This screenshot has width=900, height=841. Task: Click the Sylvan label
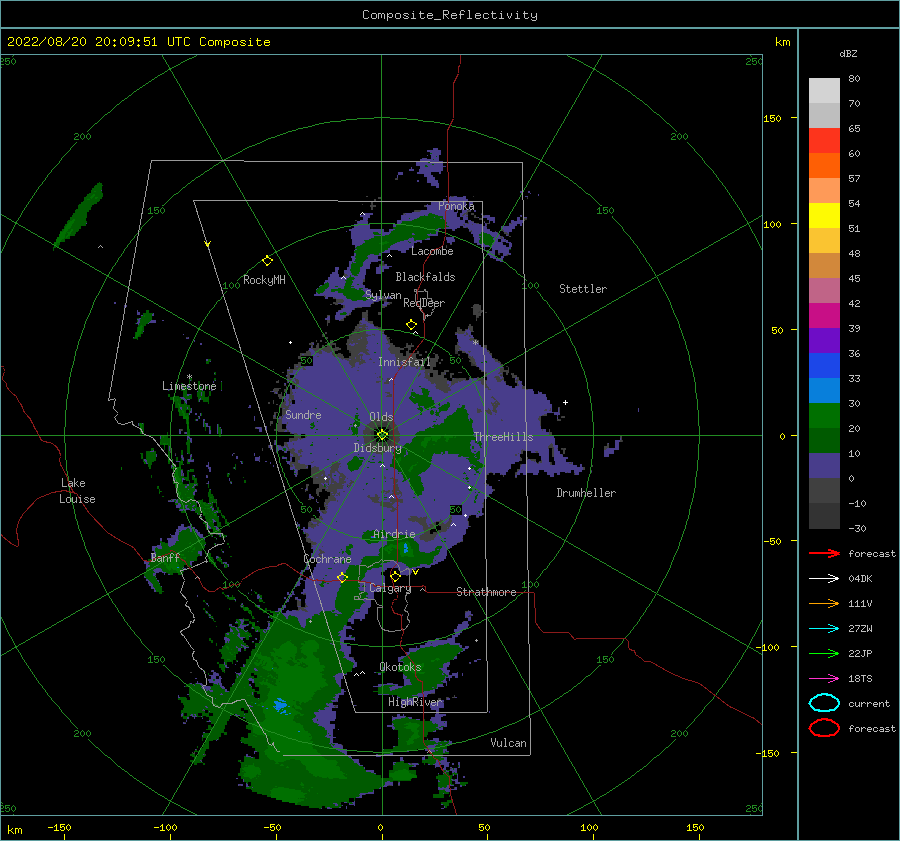click(x=383, y=295)
